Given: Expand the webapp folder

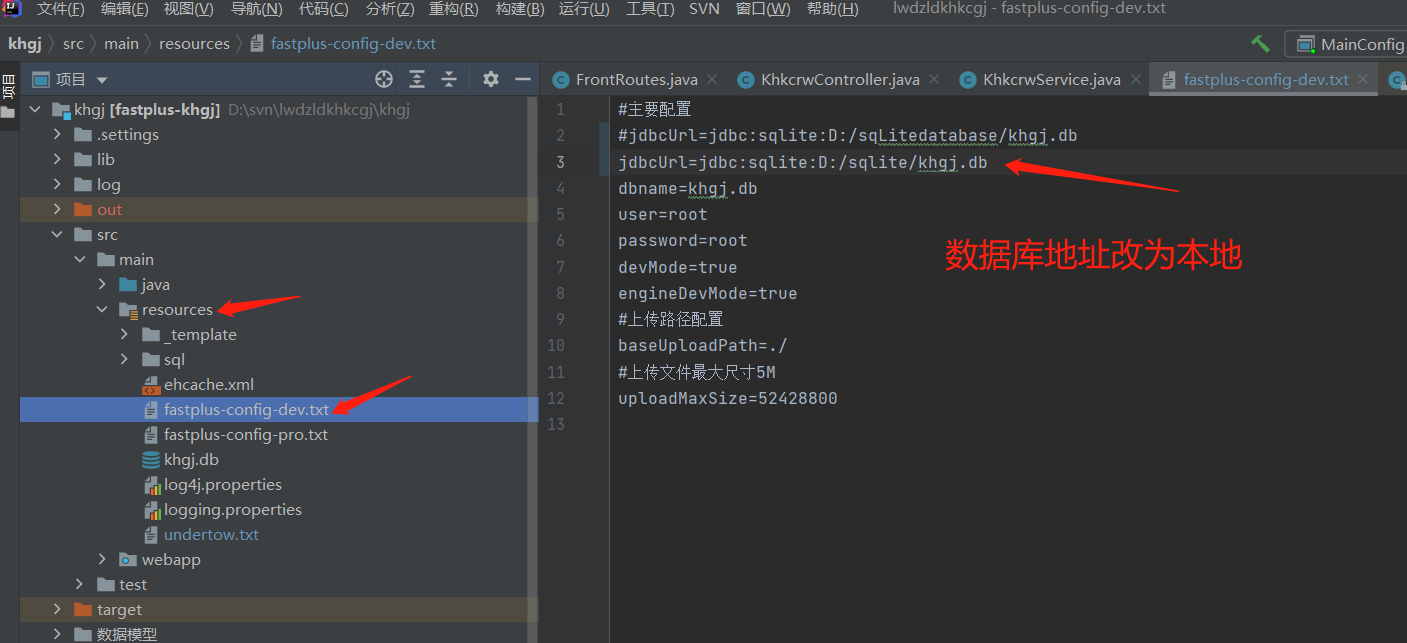Looking at the screenshot, I should pyautogui.click(x=100, y=559).
